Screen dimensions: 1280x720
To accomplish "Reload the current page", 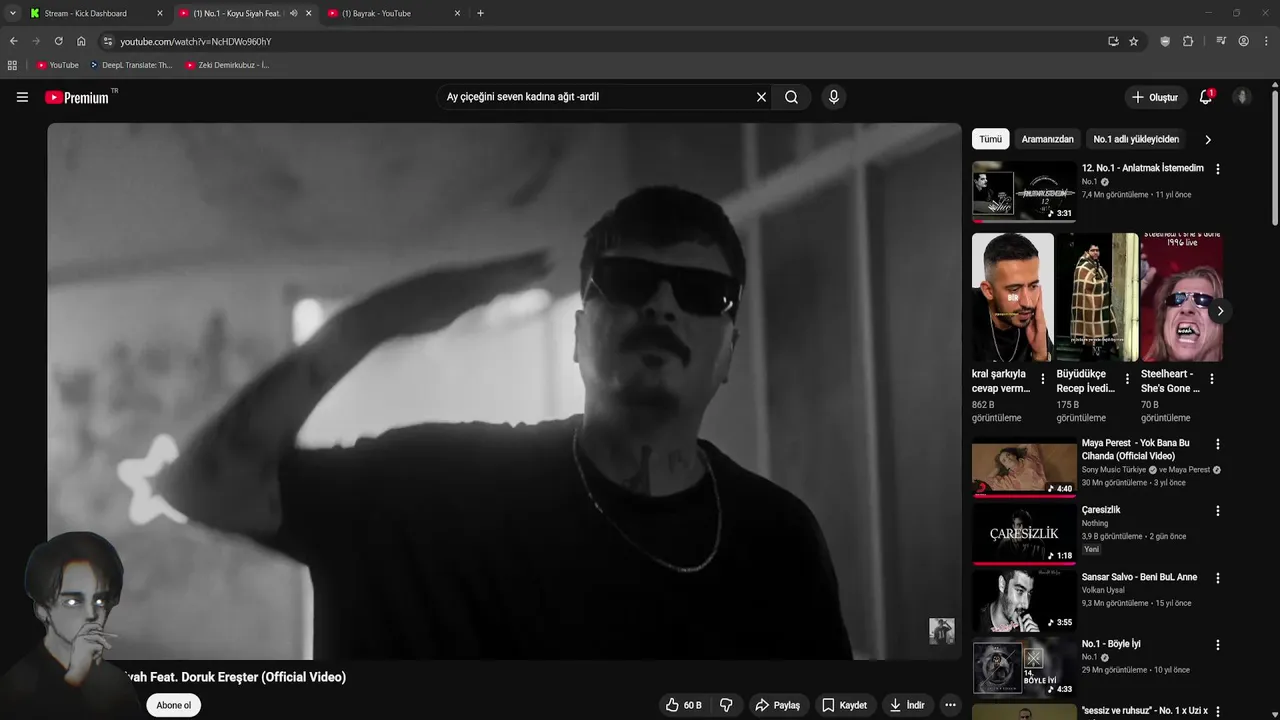I will [x=58, y=41].
